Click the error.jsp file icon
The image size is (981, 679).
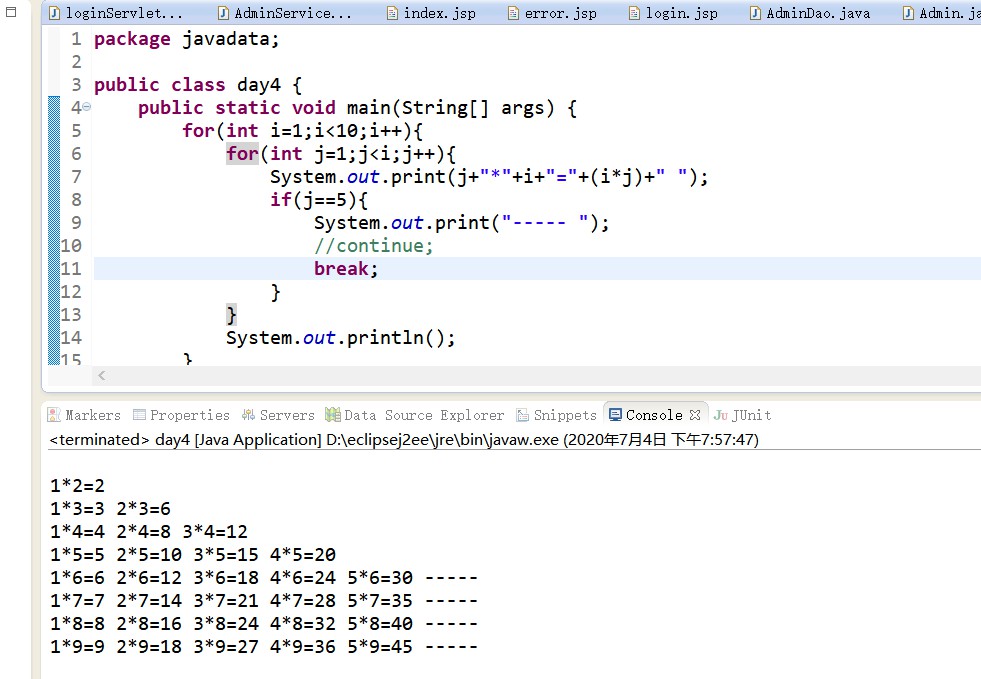click(513, 13)
